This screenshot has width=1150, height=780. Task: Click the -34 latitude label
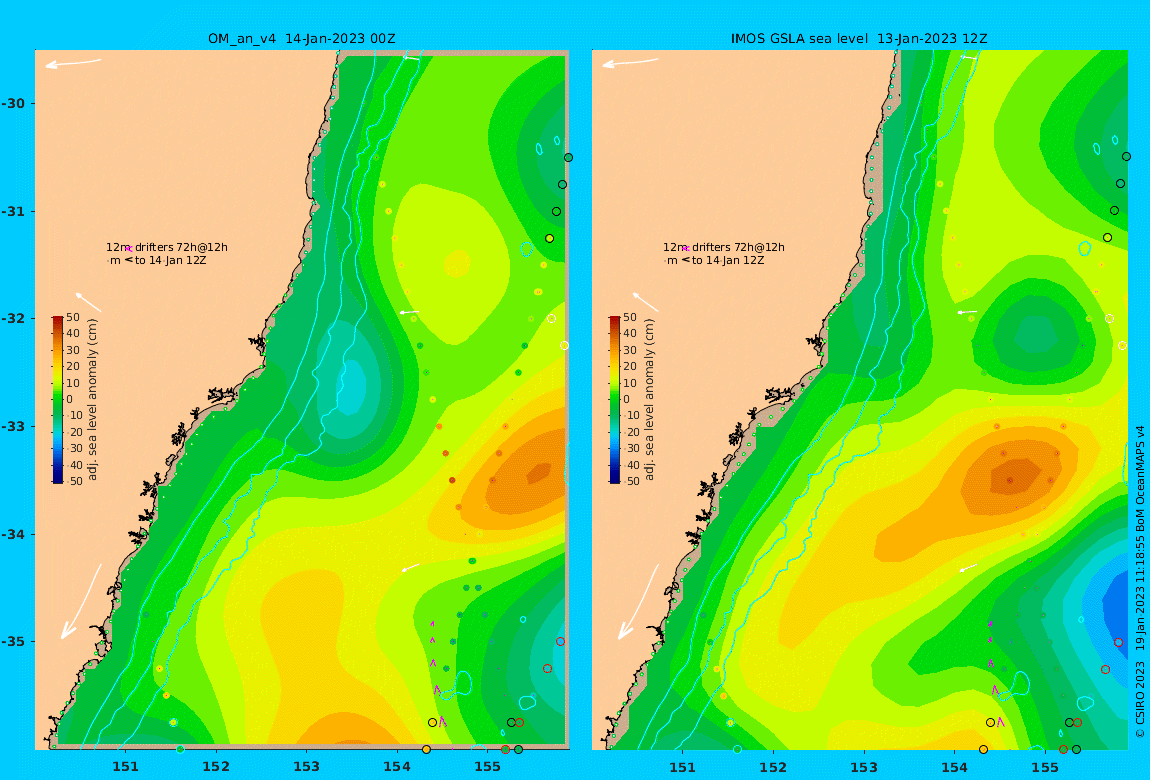point(13,534)
